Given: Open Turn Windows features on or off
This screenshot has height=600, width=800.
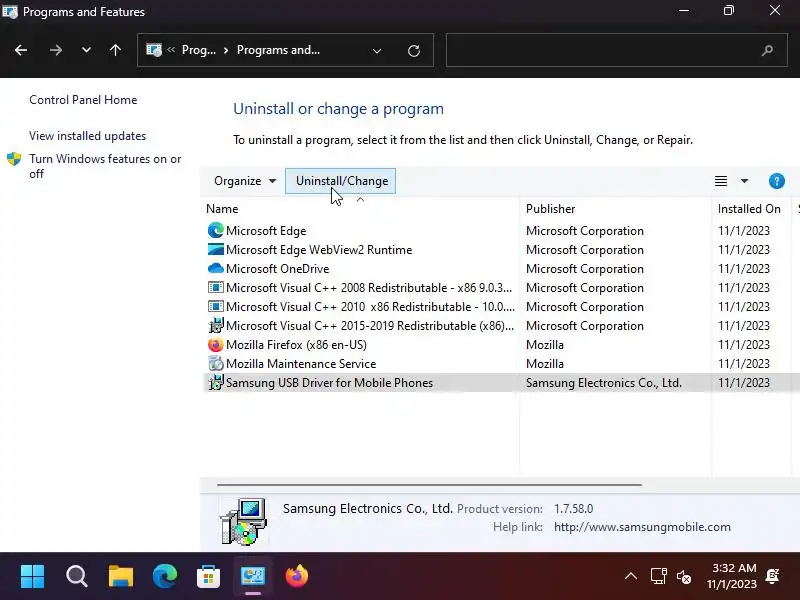Looking at the screenshot, I should [105, 166].
